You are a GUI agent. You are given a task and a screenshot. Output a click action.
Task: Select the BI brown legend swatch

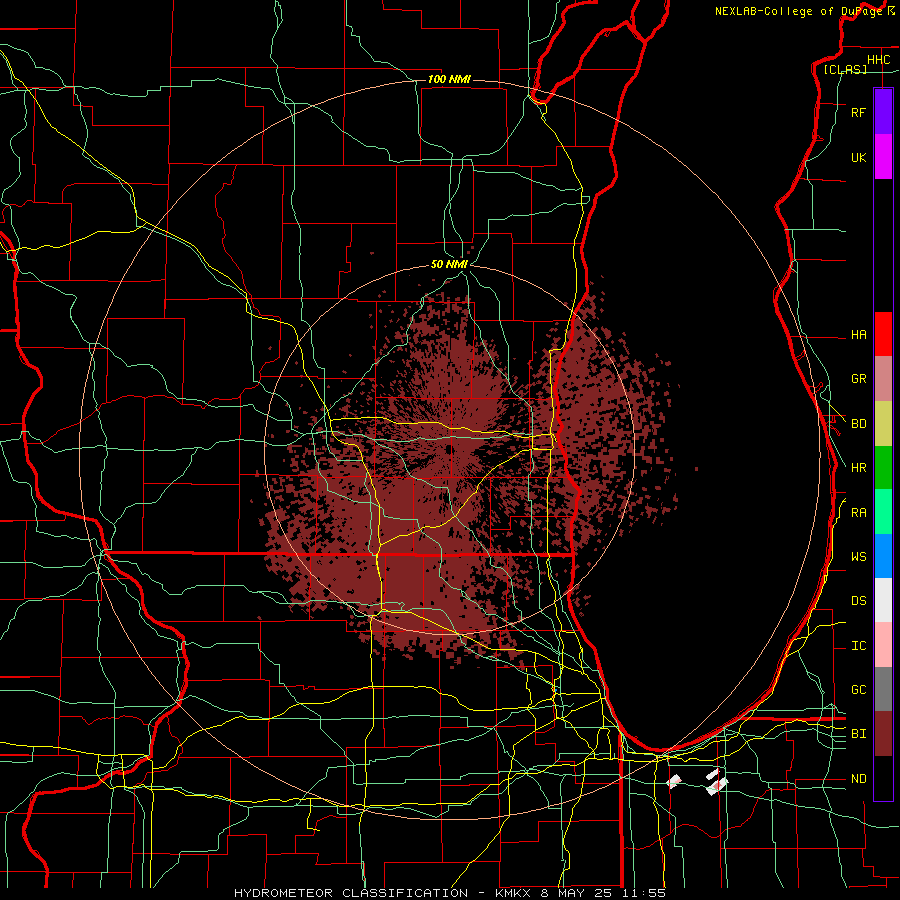[883, 734]
